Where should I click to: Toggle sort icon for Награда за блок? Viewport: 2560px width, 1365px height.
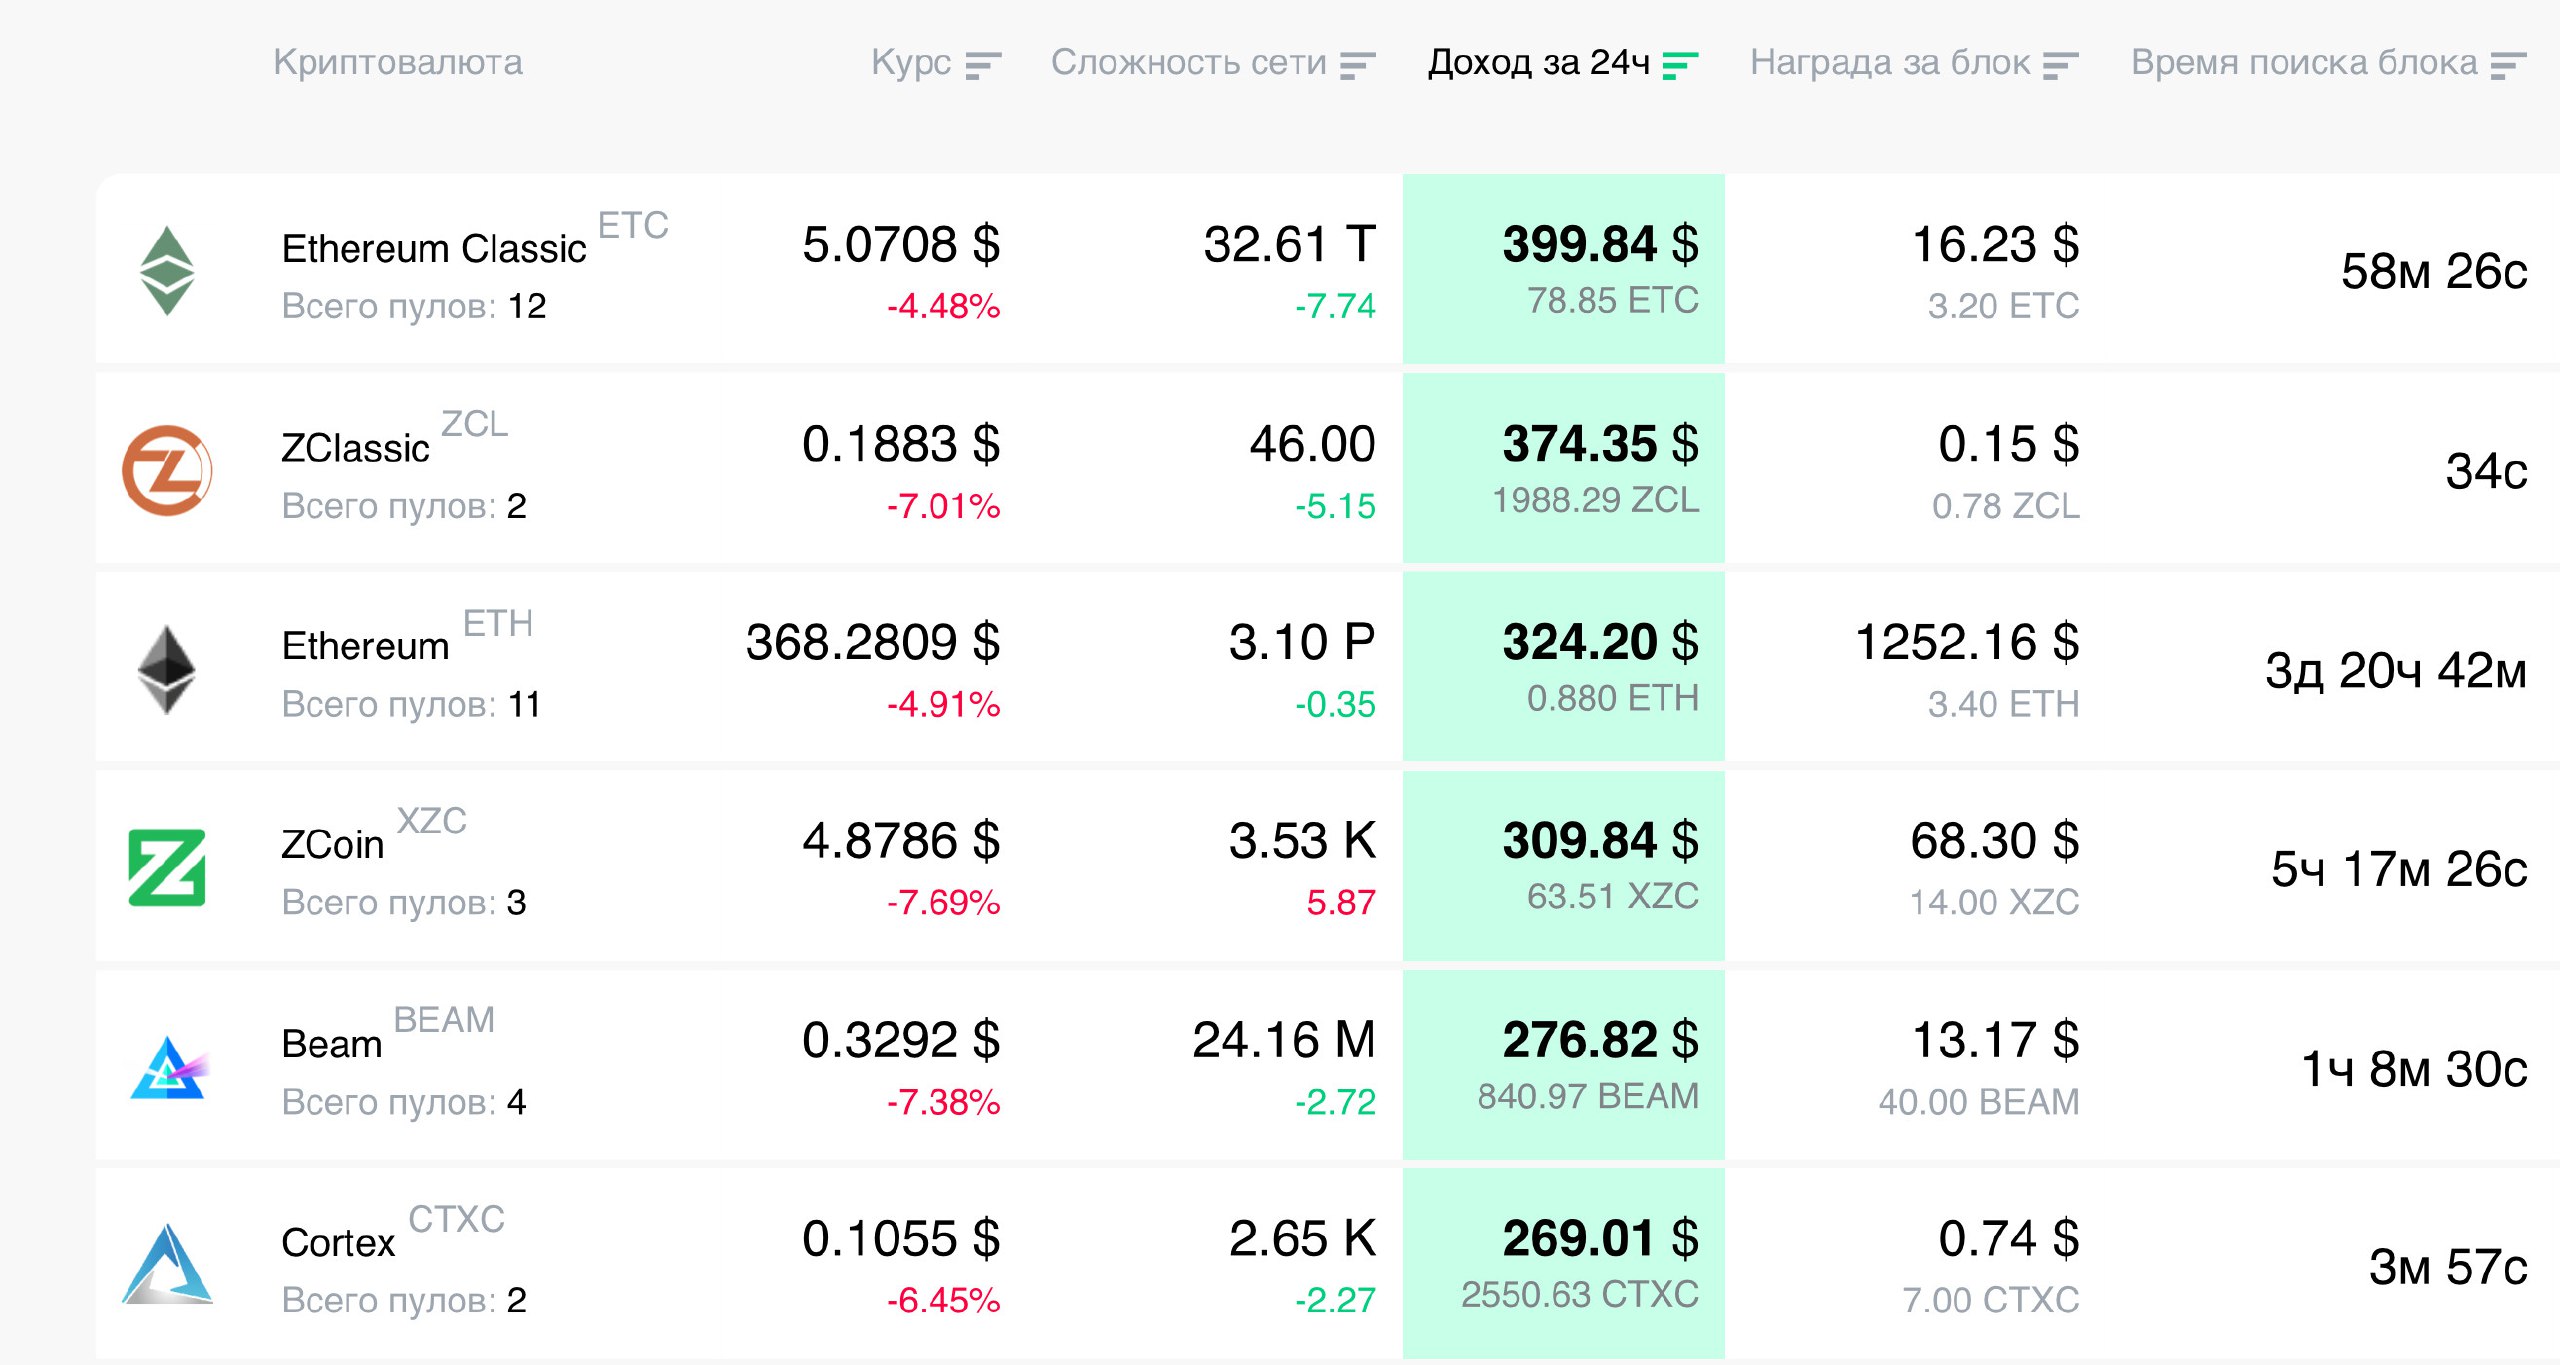click(2060, 66)
